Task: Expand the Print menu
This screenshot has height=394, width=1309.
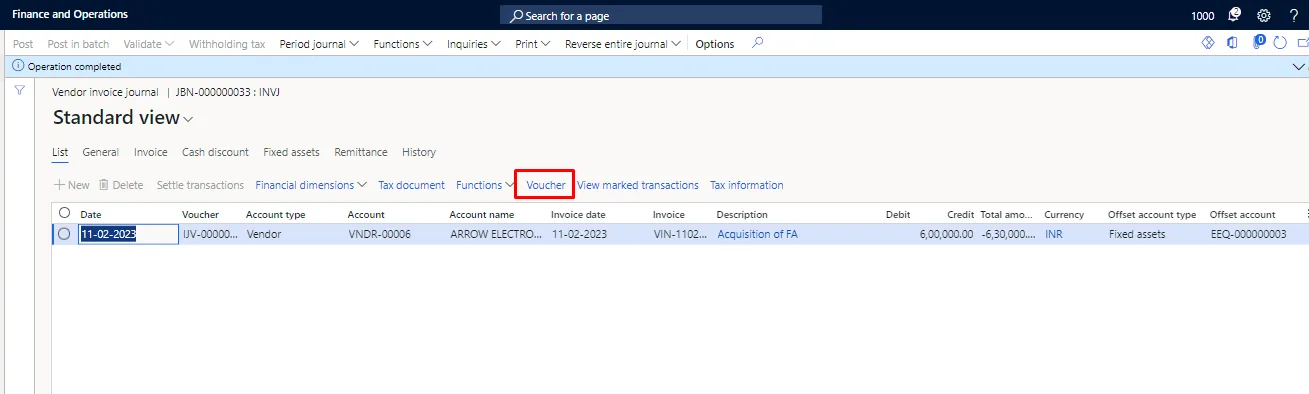Action: (x=533, y=44)
